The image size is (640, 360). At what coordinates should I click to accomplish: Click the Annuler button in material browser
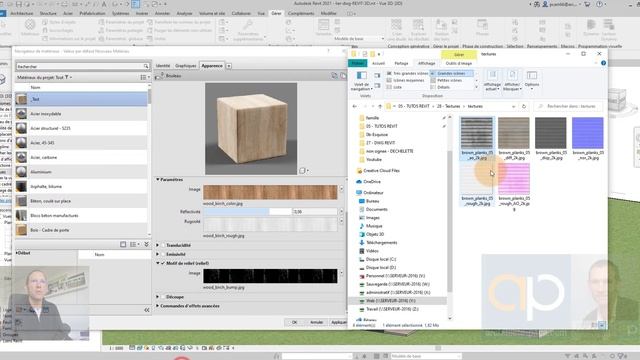pyautogui.click(x=317, y=322)
